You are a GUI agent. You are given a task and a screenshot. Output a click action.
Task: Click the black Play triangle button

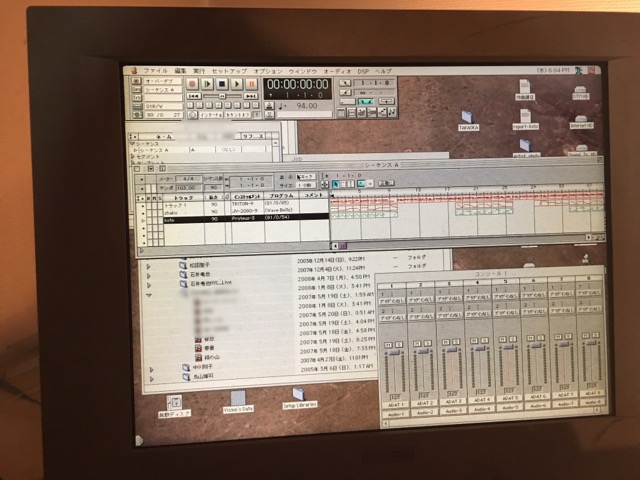pyautogui.click(x=237, y=84)
